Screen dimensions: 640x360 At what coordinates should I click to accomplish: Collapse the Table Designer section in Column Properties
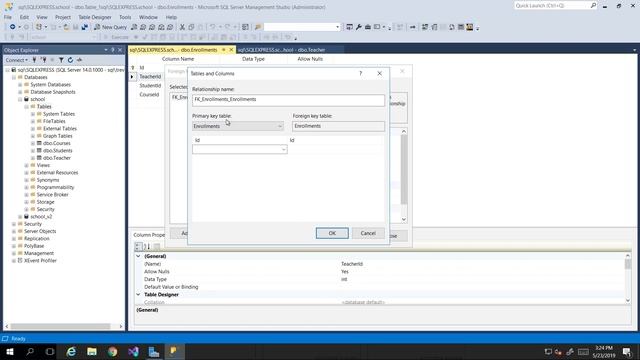pyautogui.click(x=138, y=295)
